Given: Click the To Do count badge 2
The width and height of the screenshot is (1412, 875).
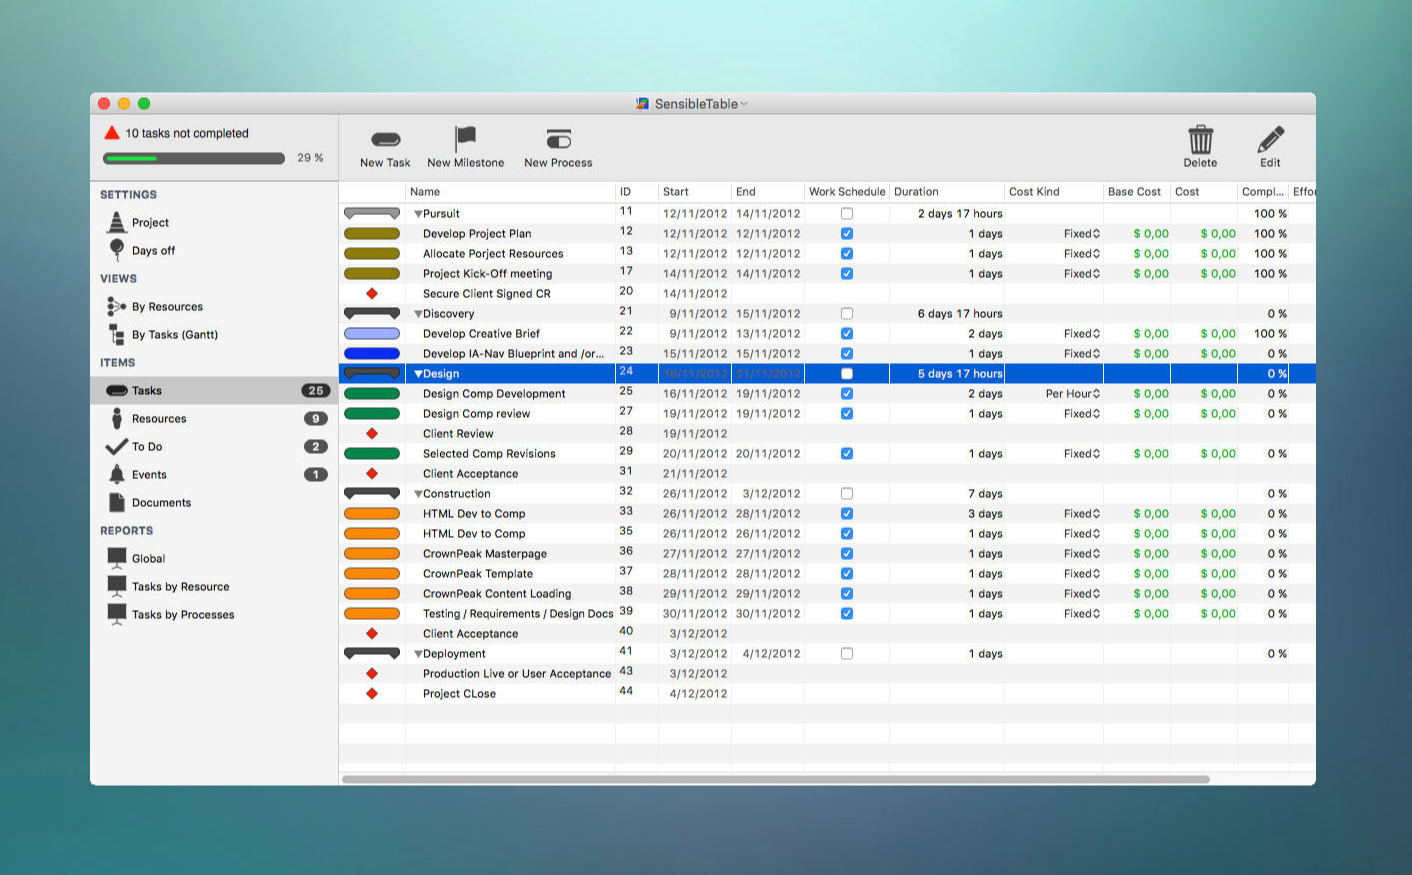Looking at the screenshot, I should 316,447.
